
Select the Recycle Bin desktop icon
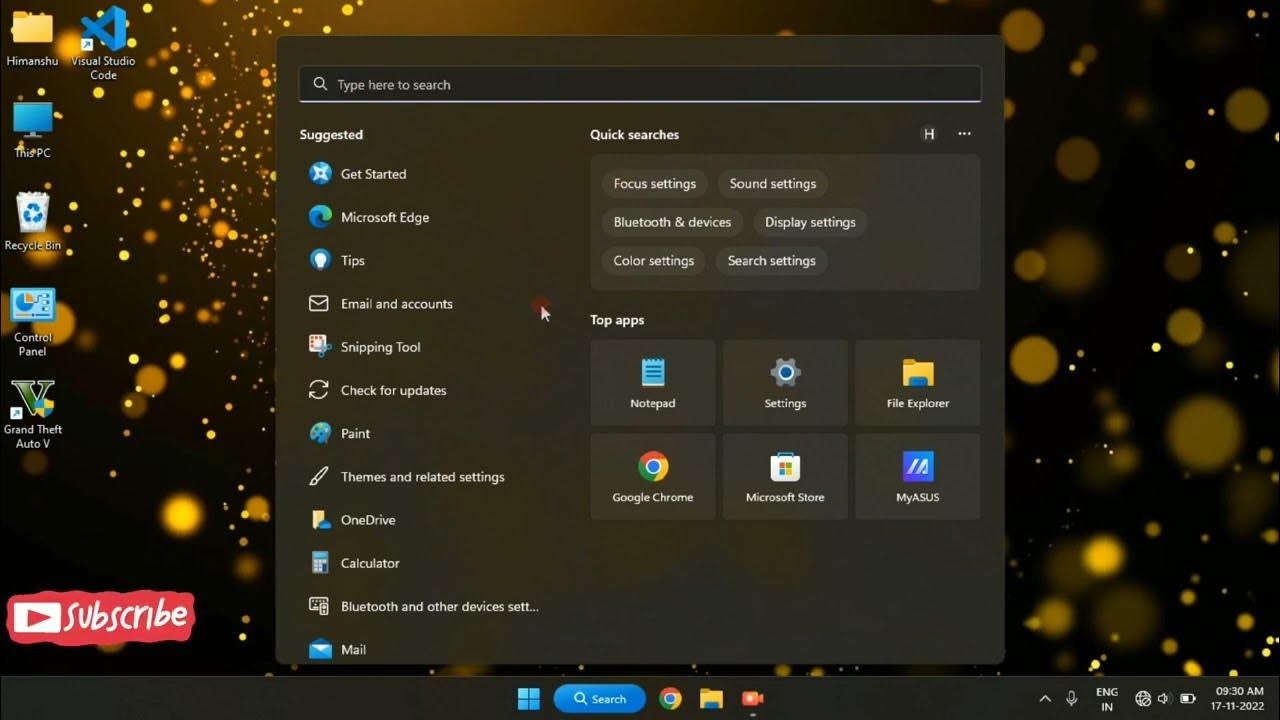tap(32, 221)
